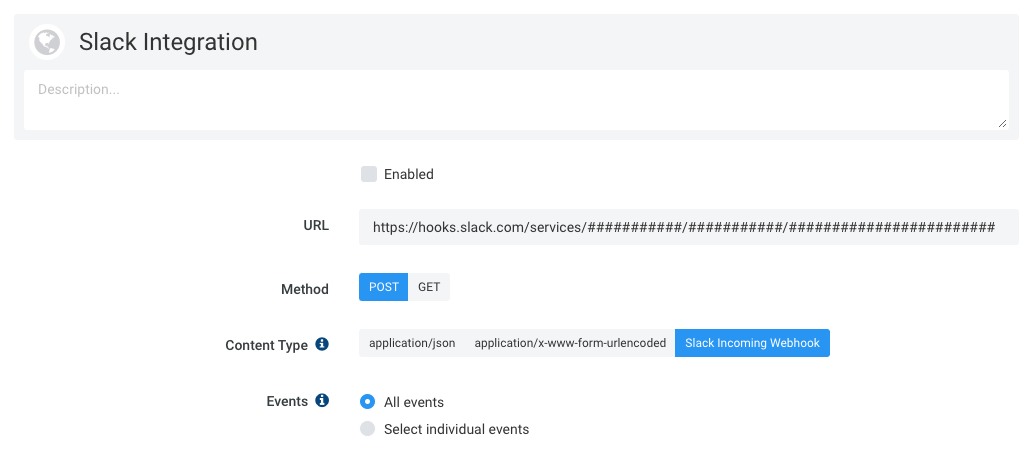This screenshot has width=1033, height=453.
Task: Choose application/x-www-form-urlencoded content type
Action: [570, 343]
